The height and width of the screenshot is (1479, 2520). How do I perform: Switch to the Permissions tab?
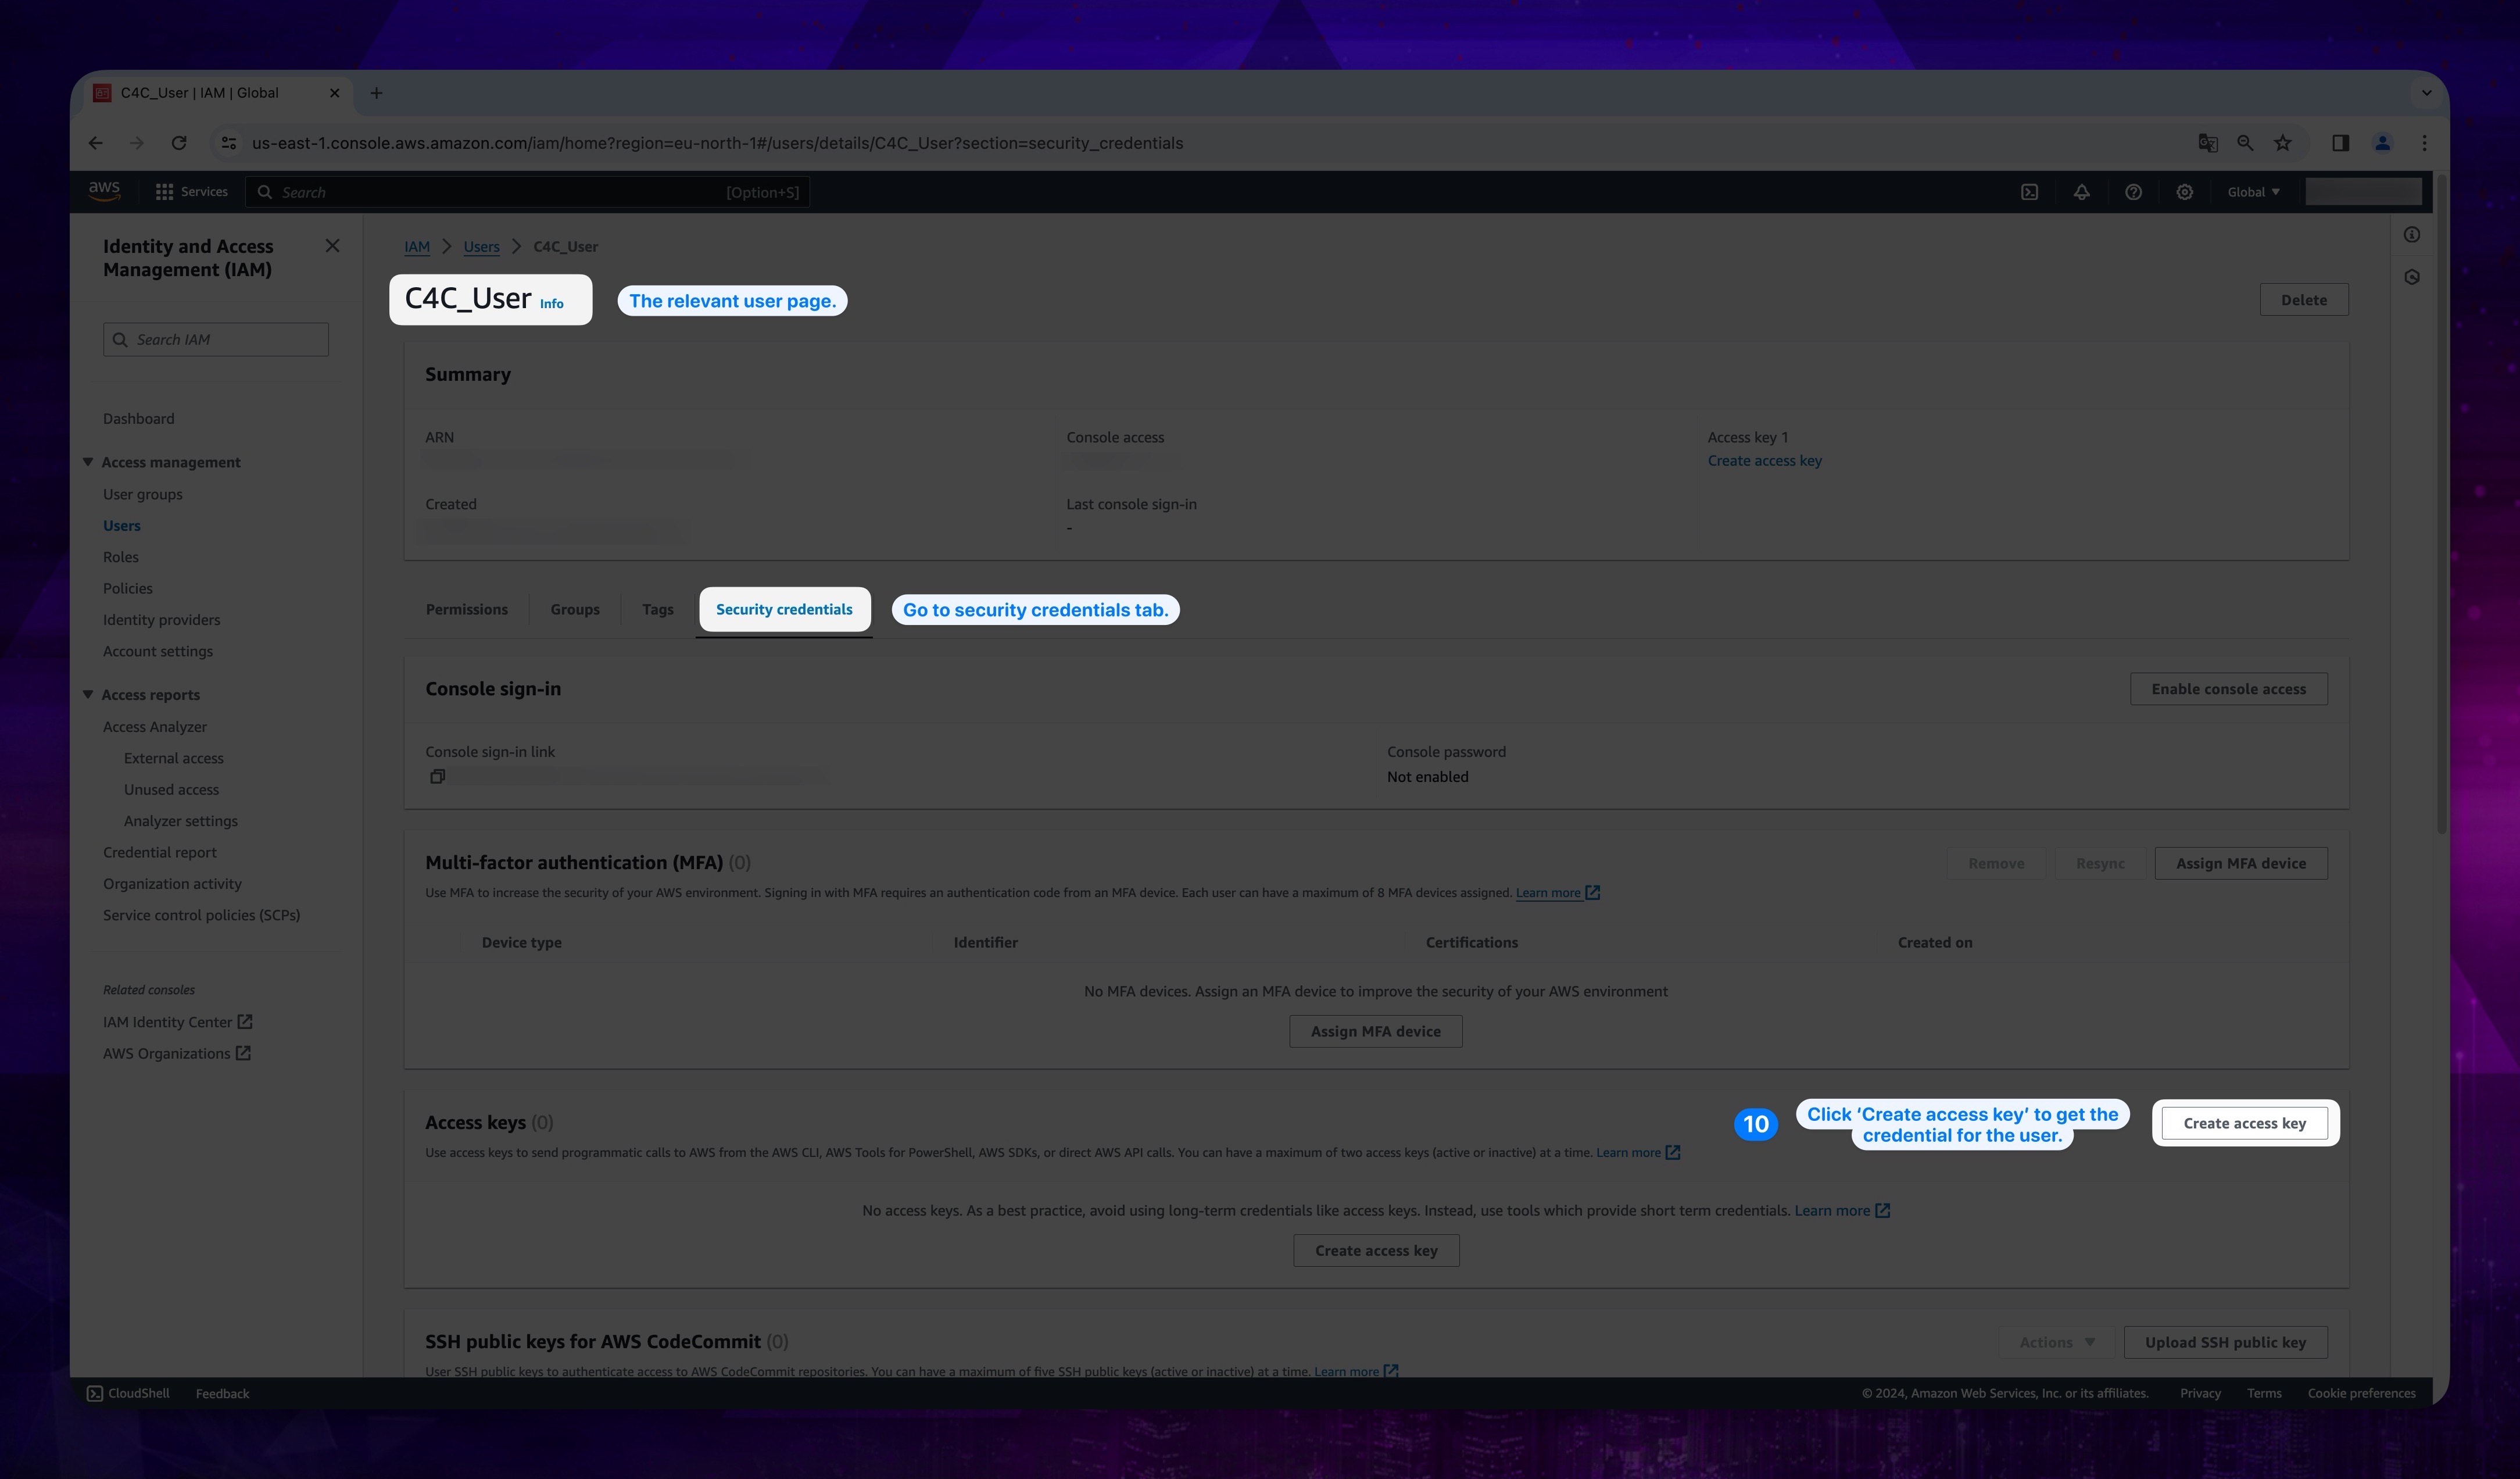click(x=466, y=609)
